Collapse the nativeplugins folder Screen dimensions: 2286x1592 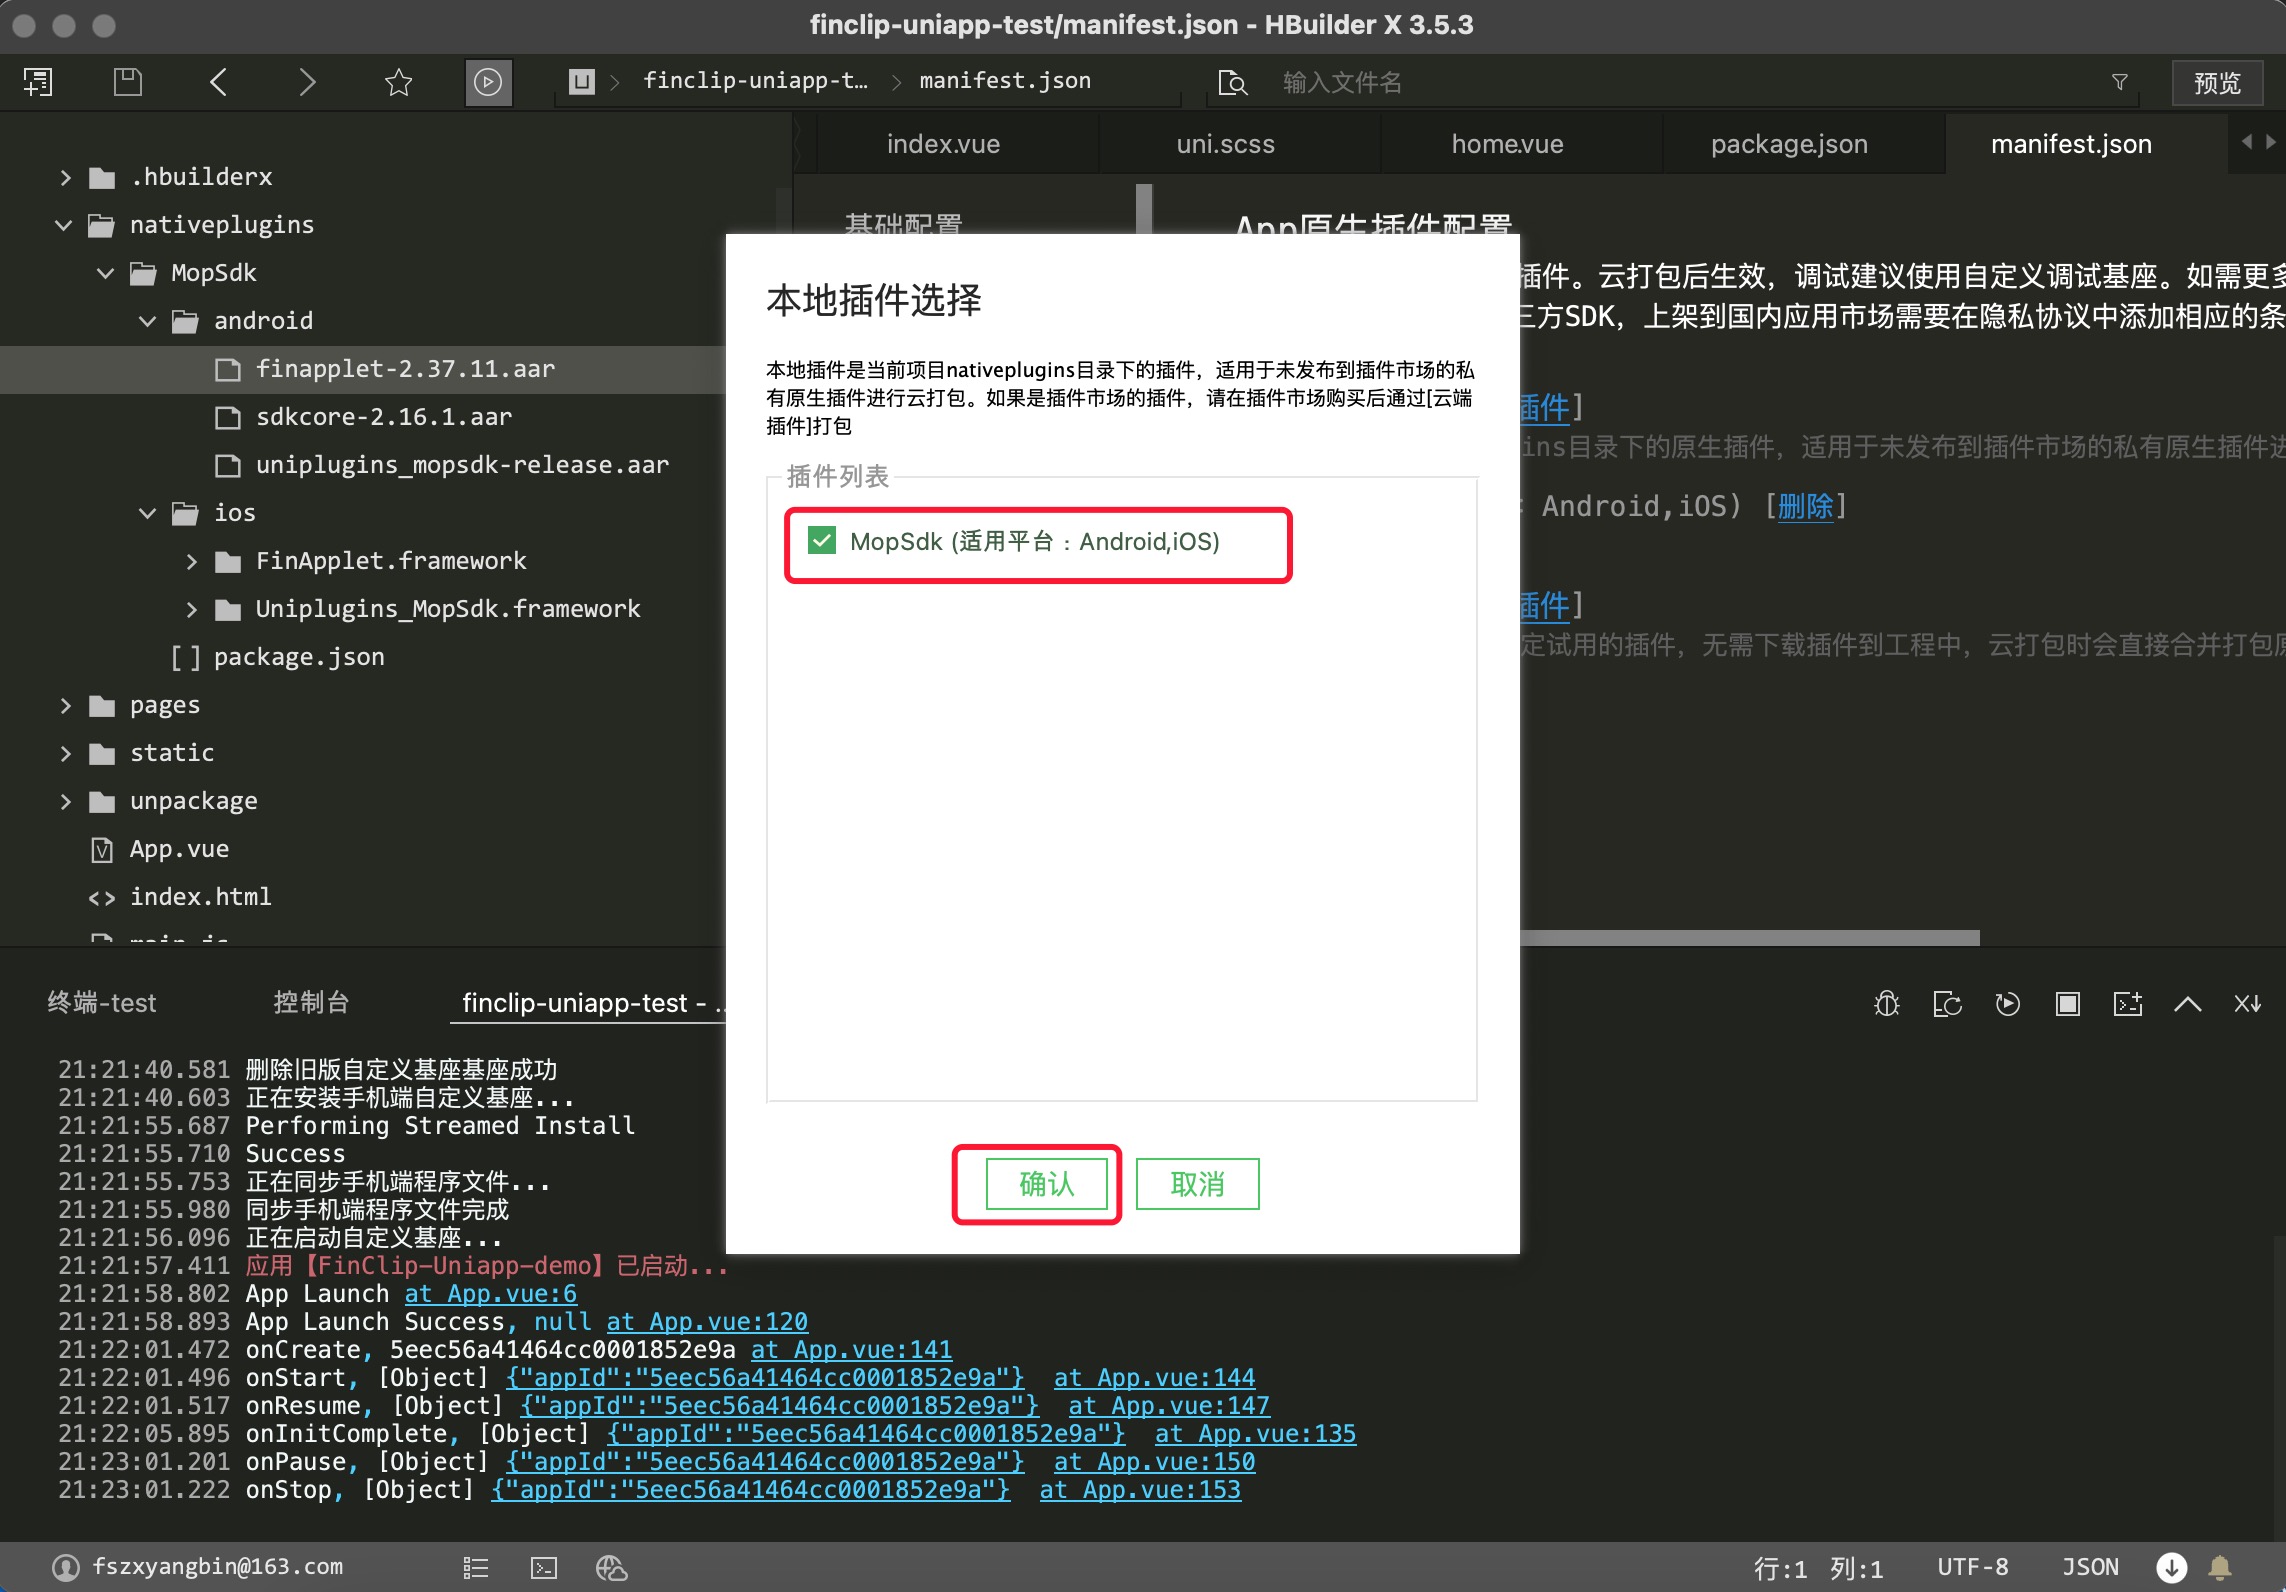pos(64,225)
